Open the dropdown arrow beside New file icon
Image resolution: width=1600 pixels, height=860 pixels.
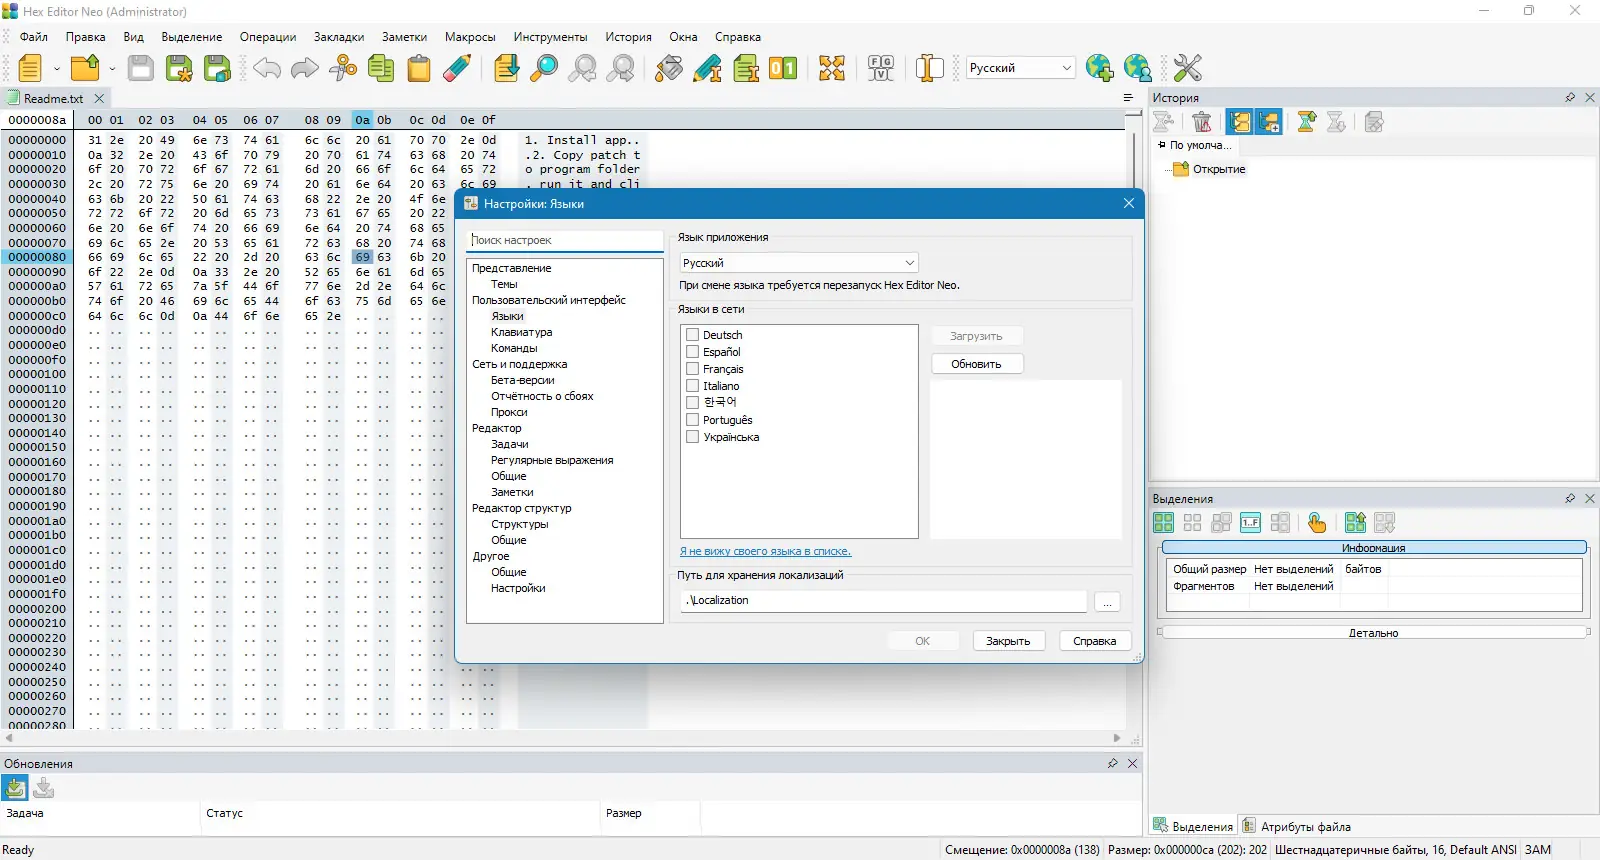tap(56, 69)
